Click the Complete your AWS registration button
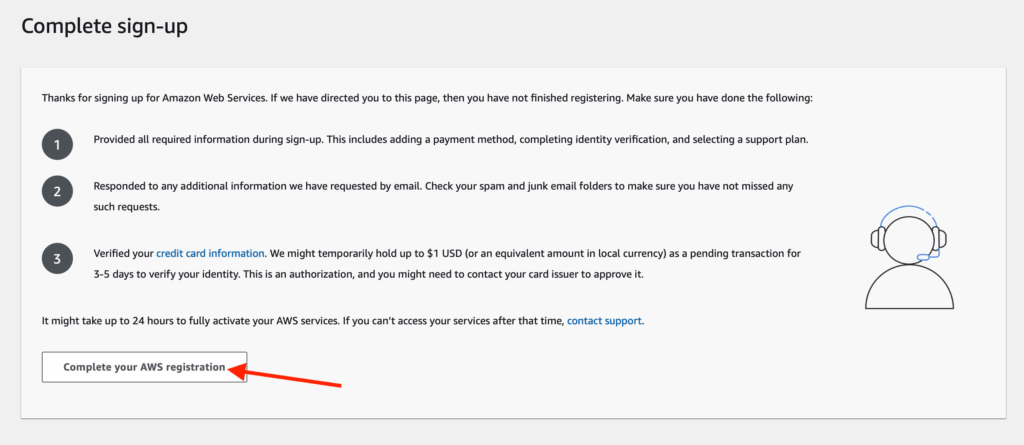Image resolution: width=1024 pixels, height=445 pixels. [144, 367]
